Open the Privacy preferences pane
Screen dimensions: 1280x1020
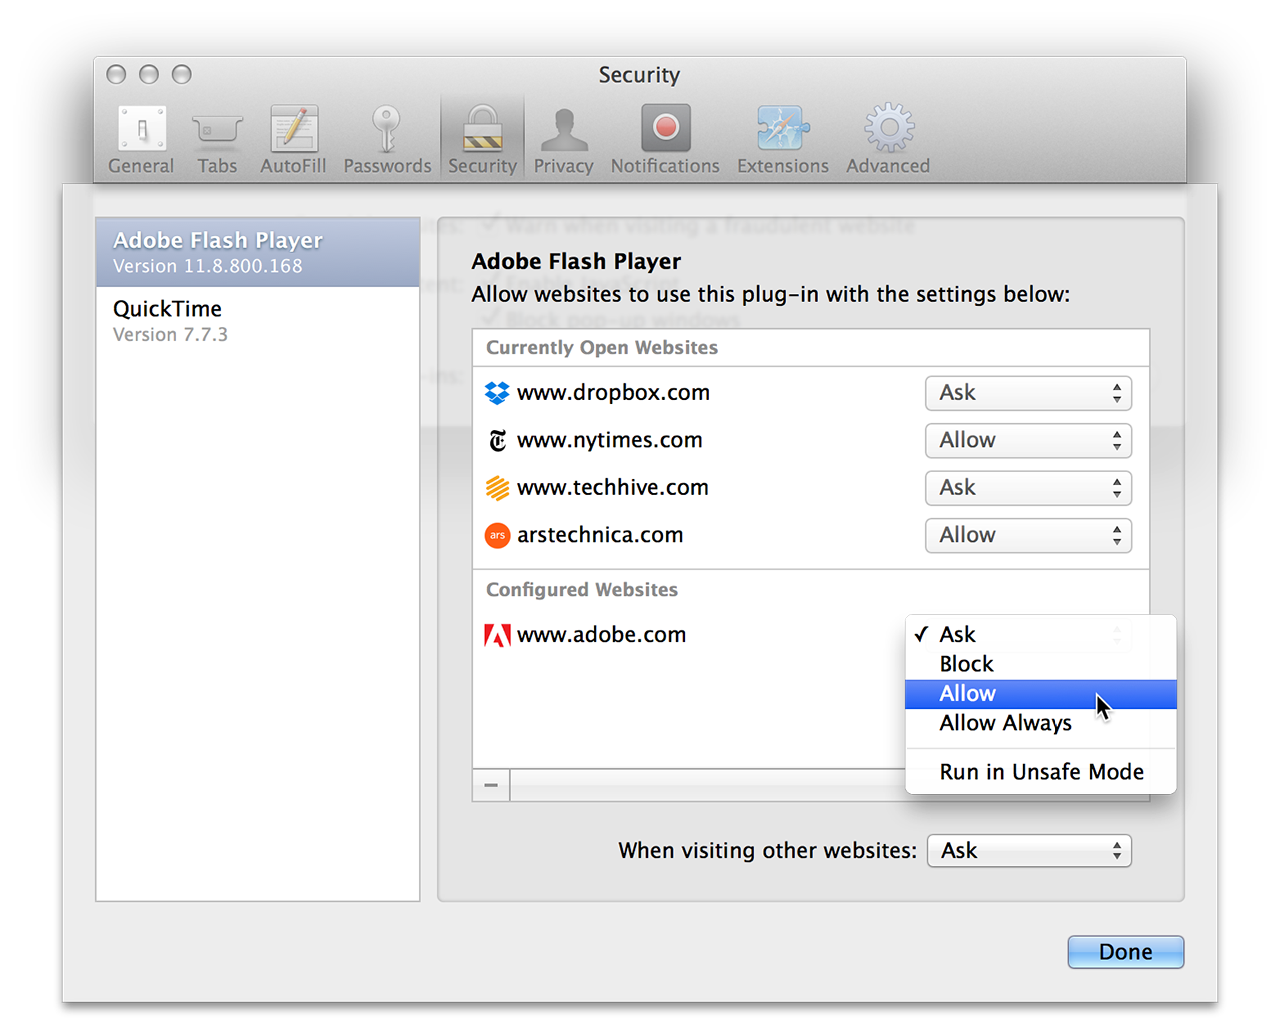(x=563, y=140)
